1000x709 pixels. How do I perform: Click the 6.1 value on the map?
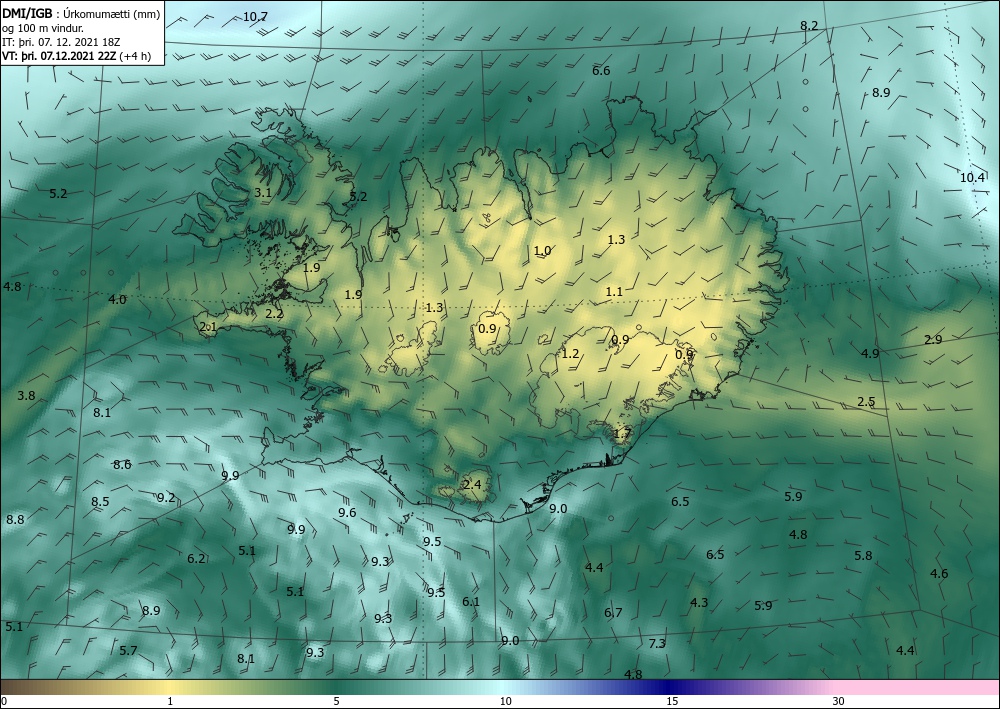471,601
